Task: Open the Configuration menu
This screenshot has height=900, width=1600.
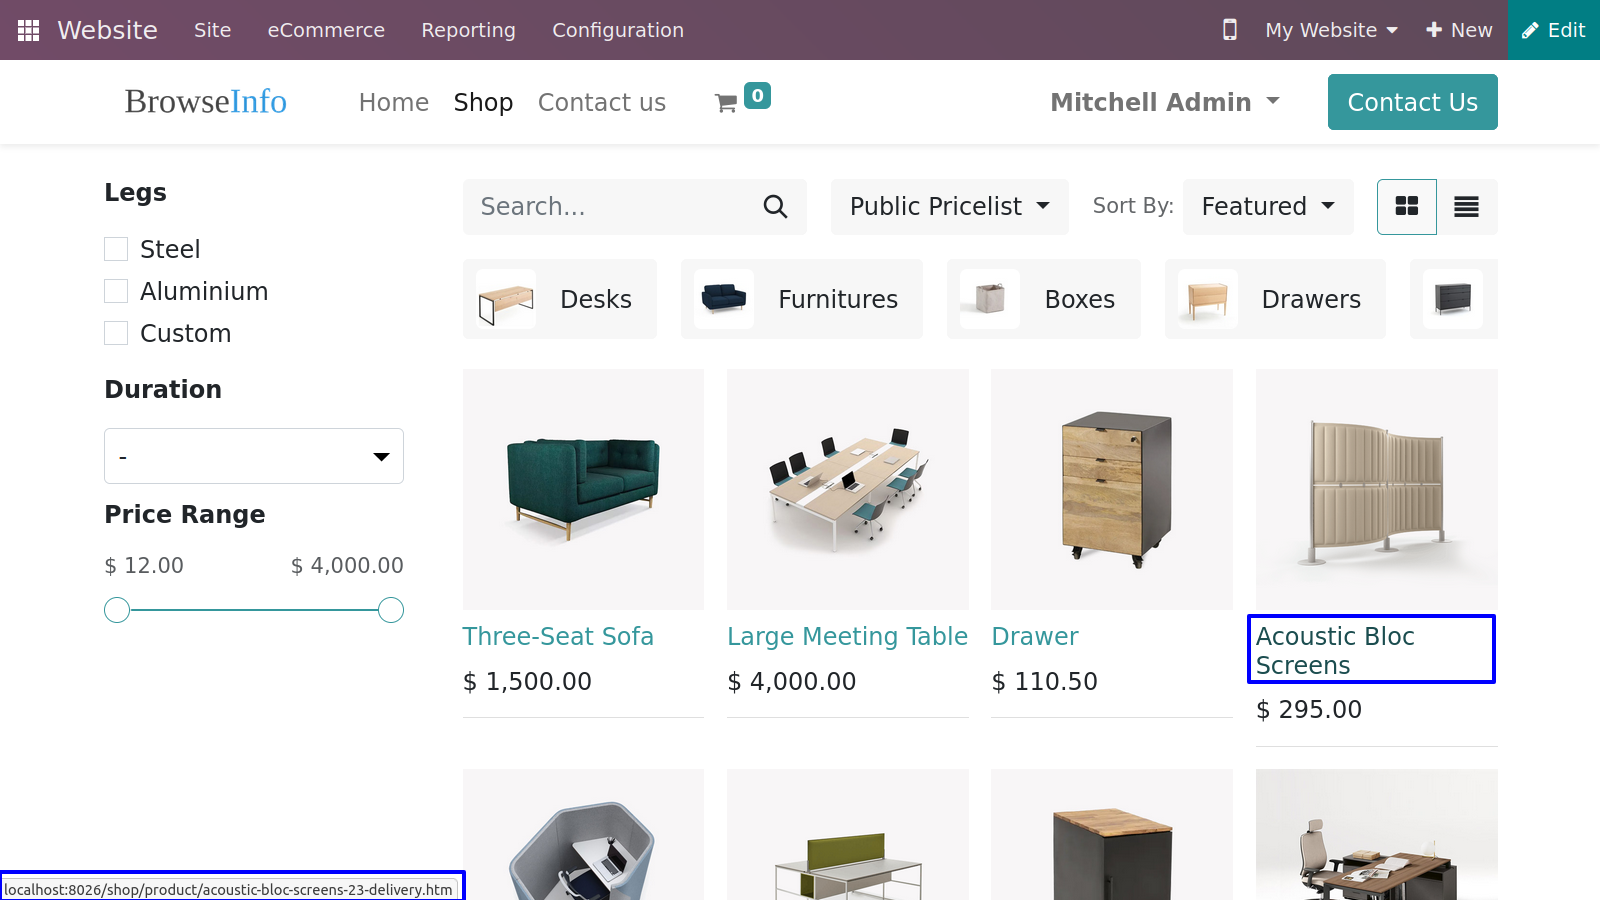Action: coord(618,30)
